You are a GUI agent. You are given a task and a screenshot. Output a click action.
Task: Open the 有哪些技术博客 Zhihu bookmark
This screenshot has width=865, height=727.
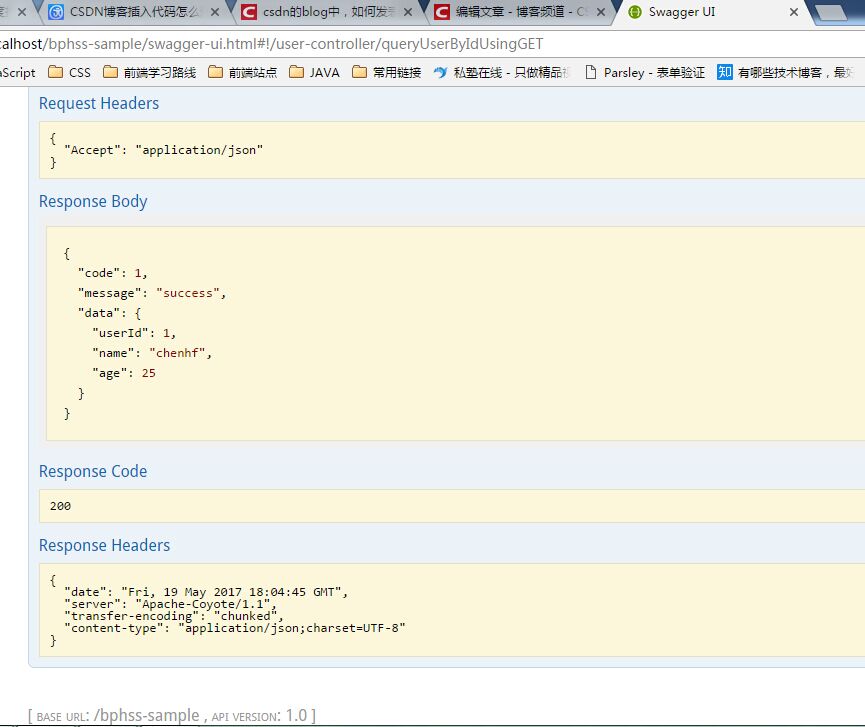tap(786, 72)
